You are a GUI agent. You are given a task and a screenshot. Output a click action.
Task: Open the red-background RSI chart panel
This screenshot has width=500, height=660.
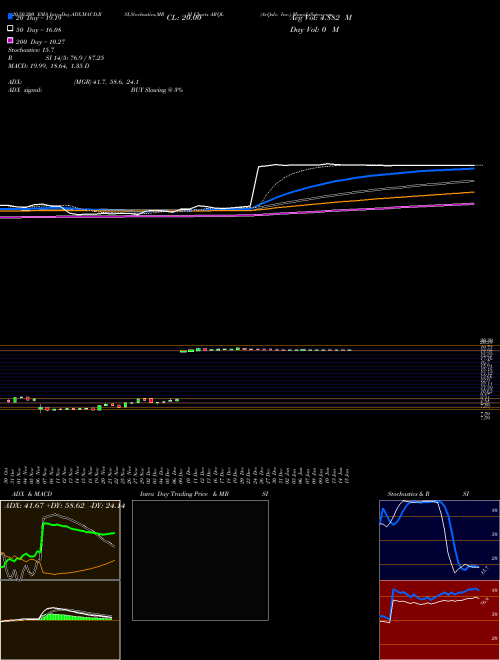click(x=439, y=620)
